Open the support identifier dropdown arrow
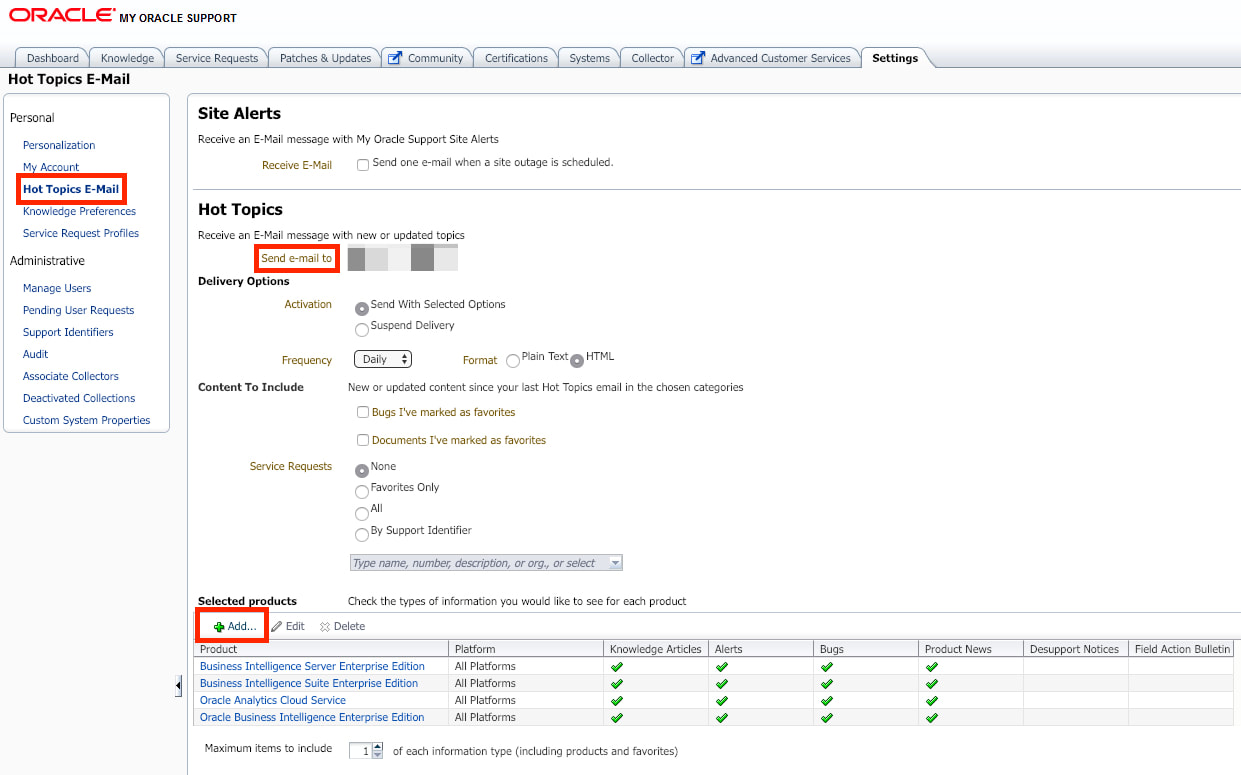This screenshot has height=775, width=1241. [x=615, y=563]
